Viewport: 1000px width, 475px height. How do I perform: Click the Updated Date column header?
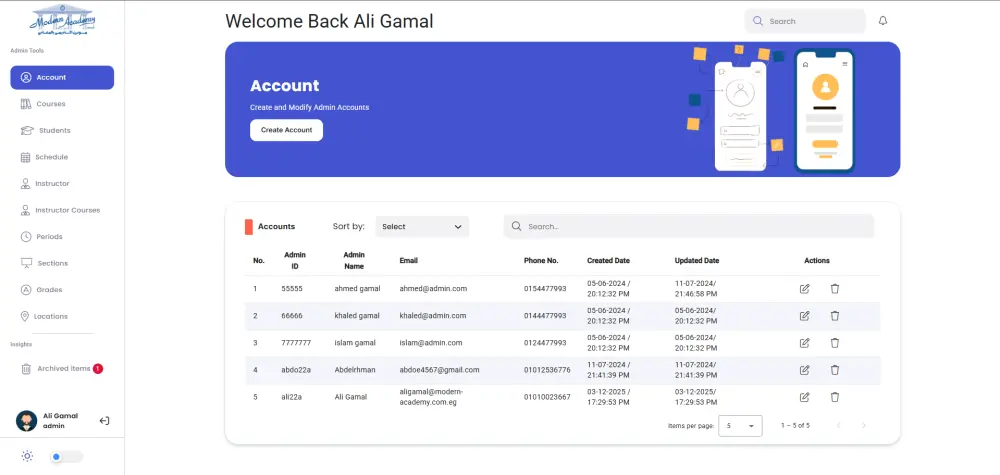[697, 261]
